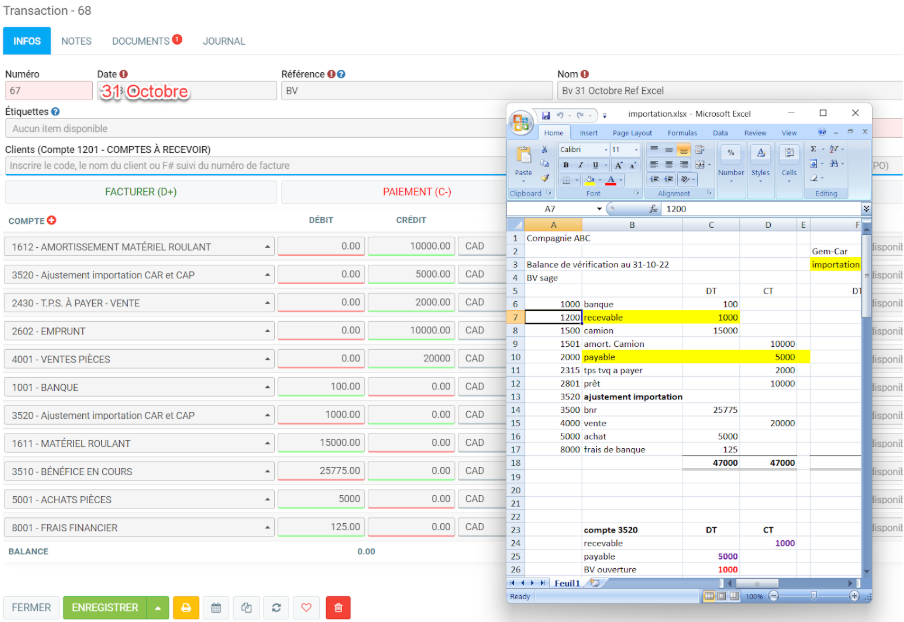Open the Formulas ribbon tab in Excel
This screenshot has height=622, width=904.
682,133
